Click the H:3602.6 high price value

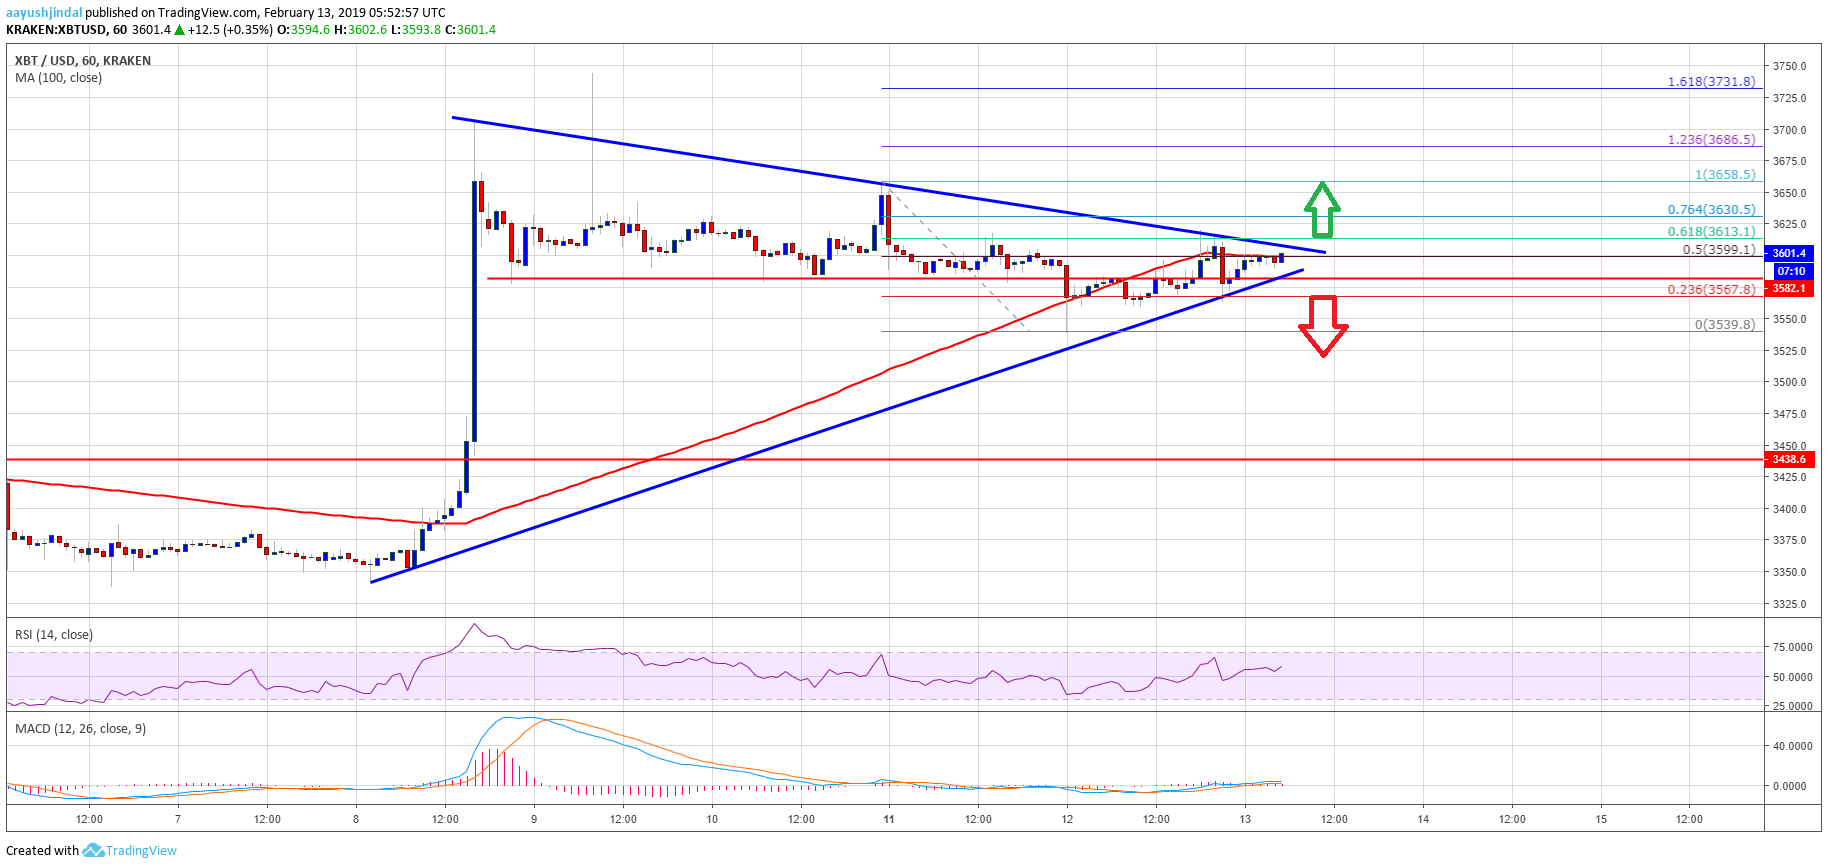coord(360,30)
